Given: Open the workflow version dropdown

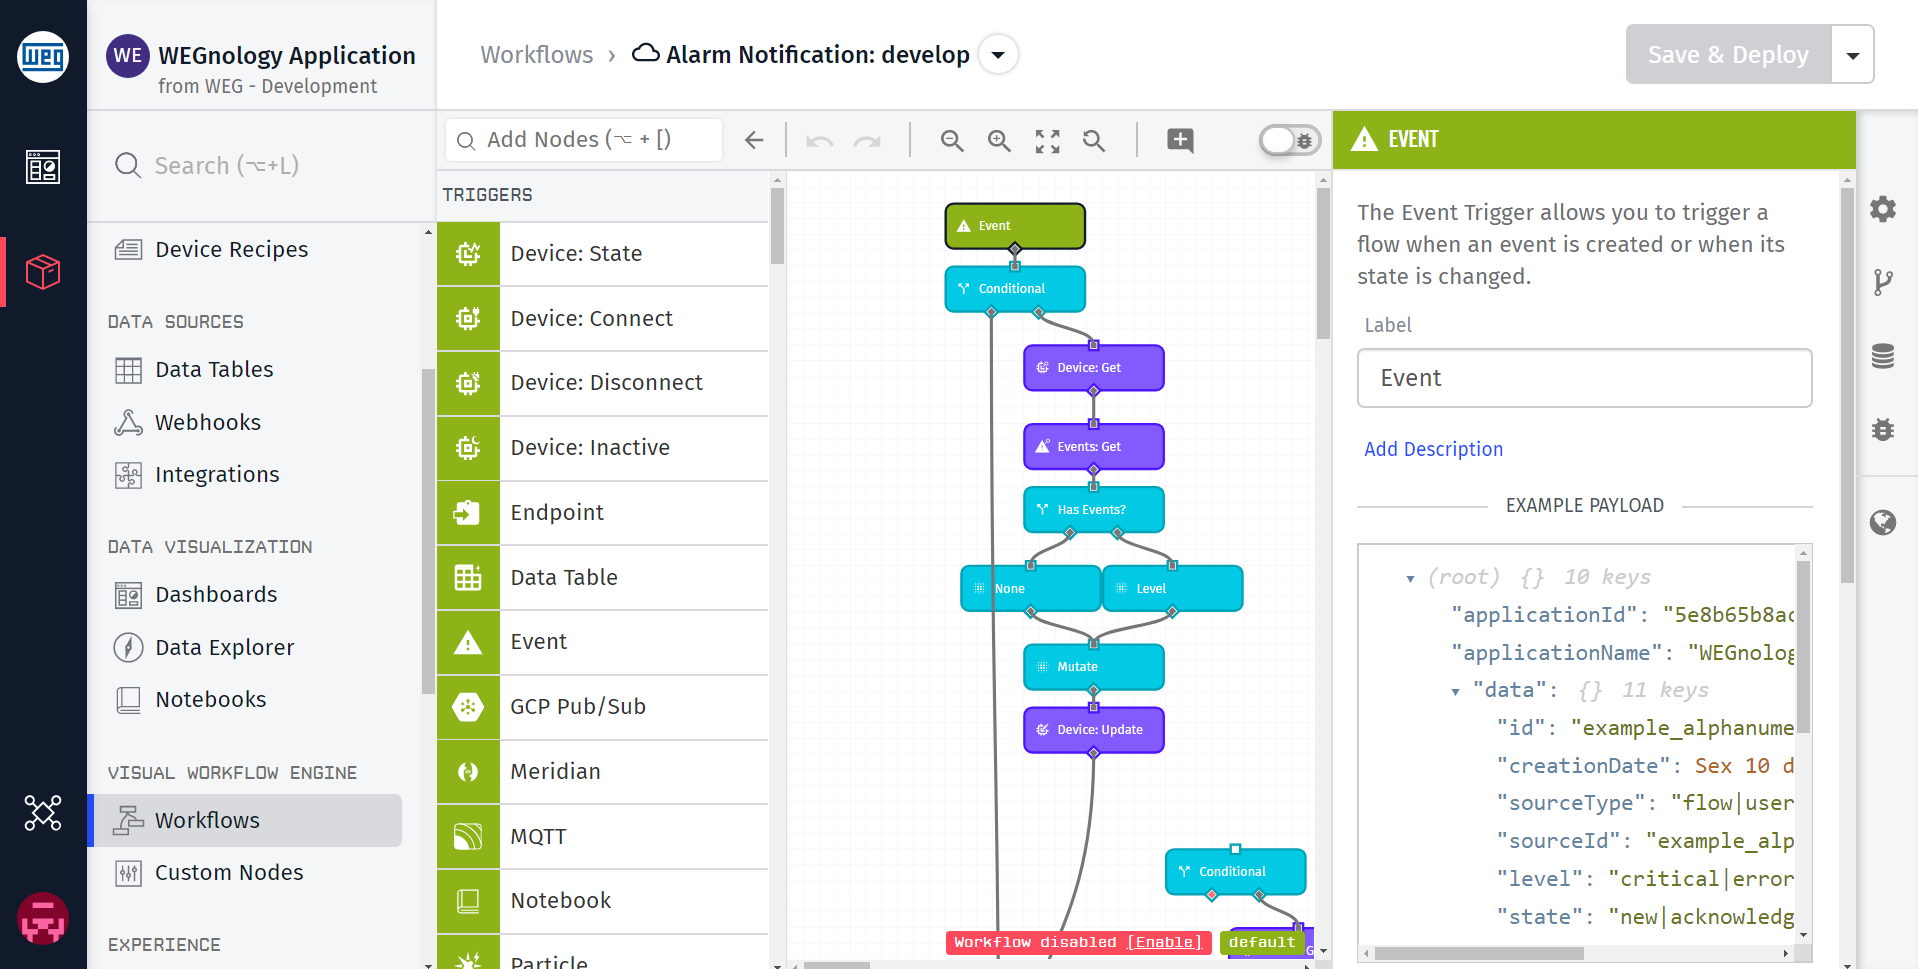Looking at the screenshot, I should click(x=998, y=55).
